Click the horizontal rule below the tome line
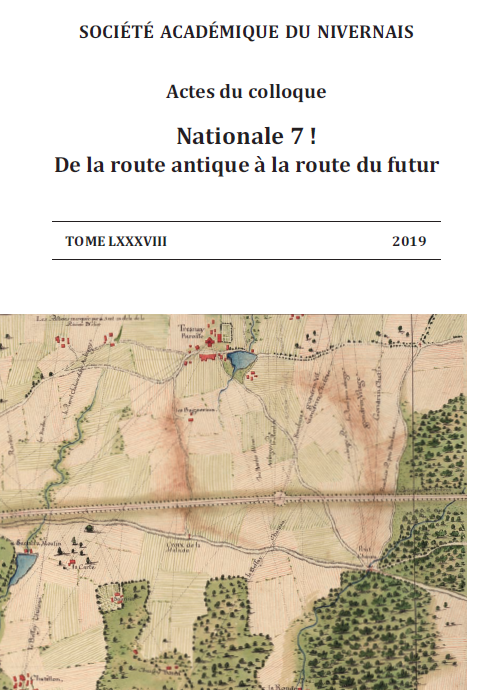484x690 pixels. 246,259
